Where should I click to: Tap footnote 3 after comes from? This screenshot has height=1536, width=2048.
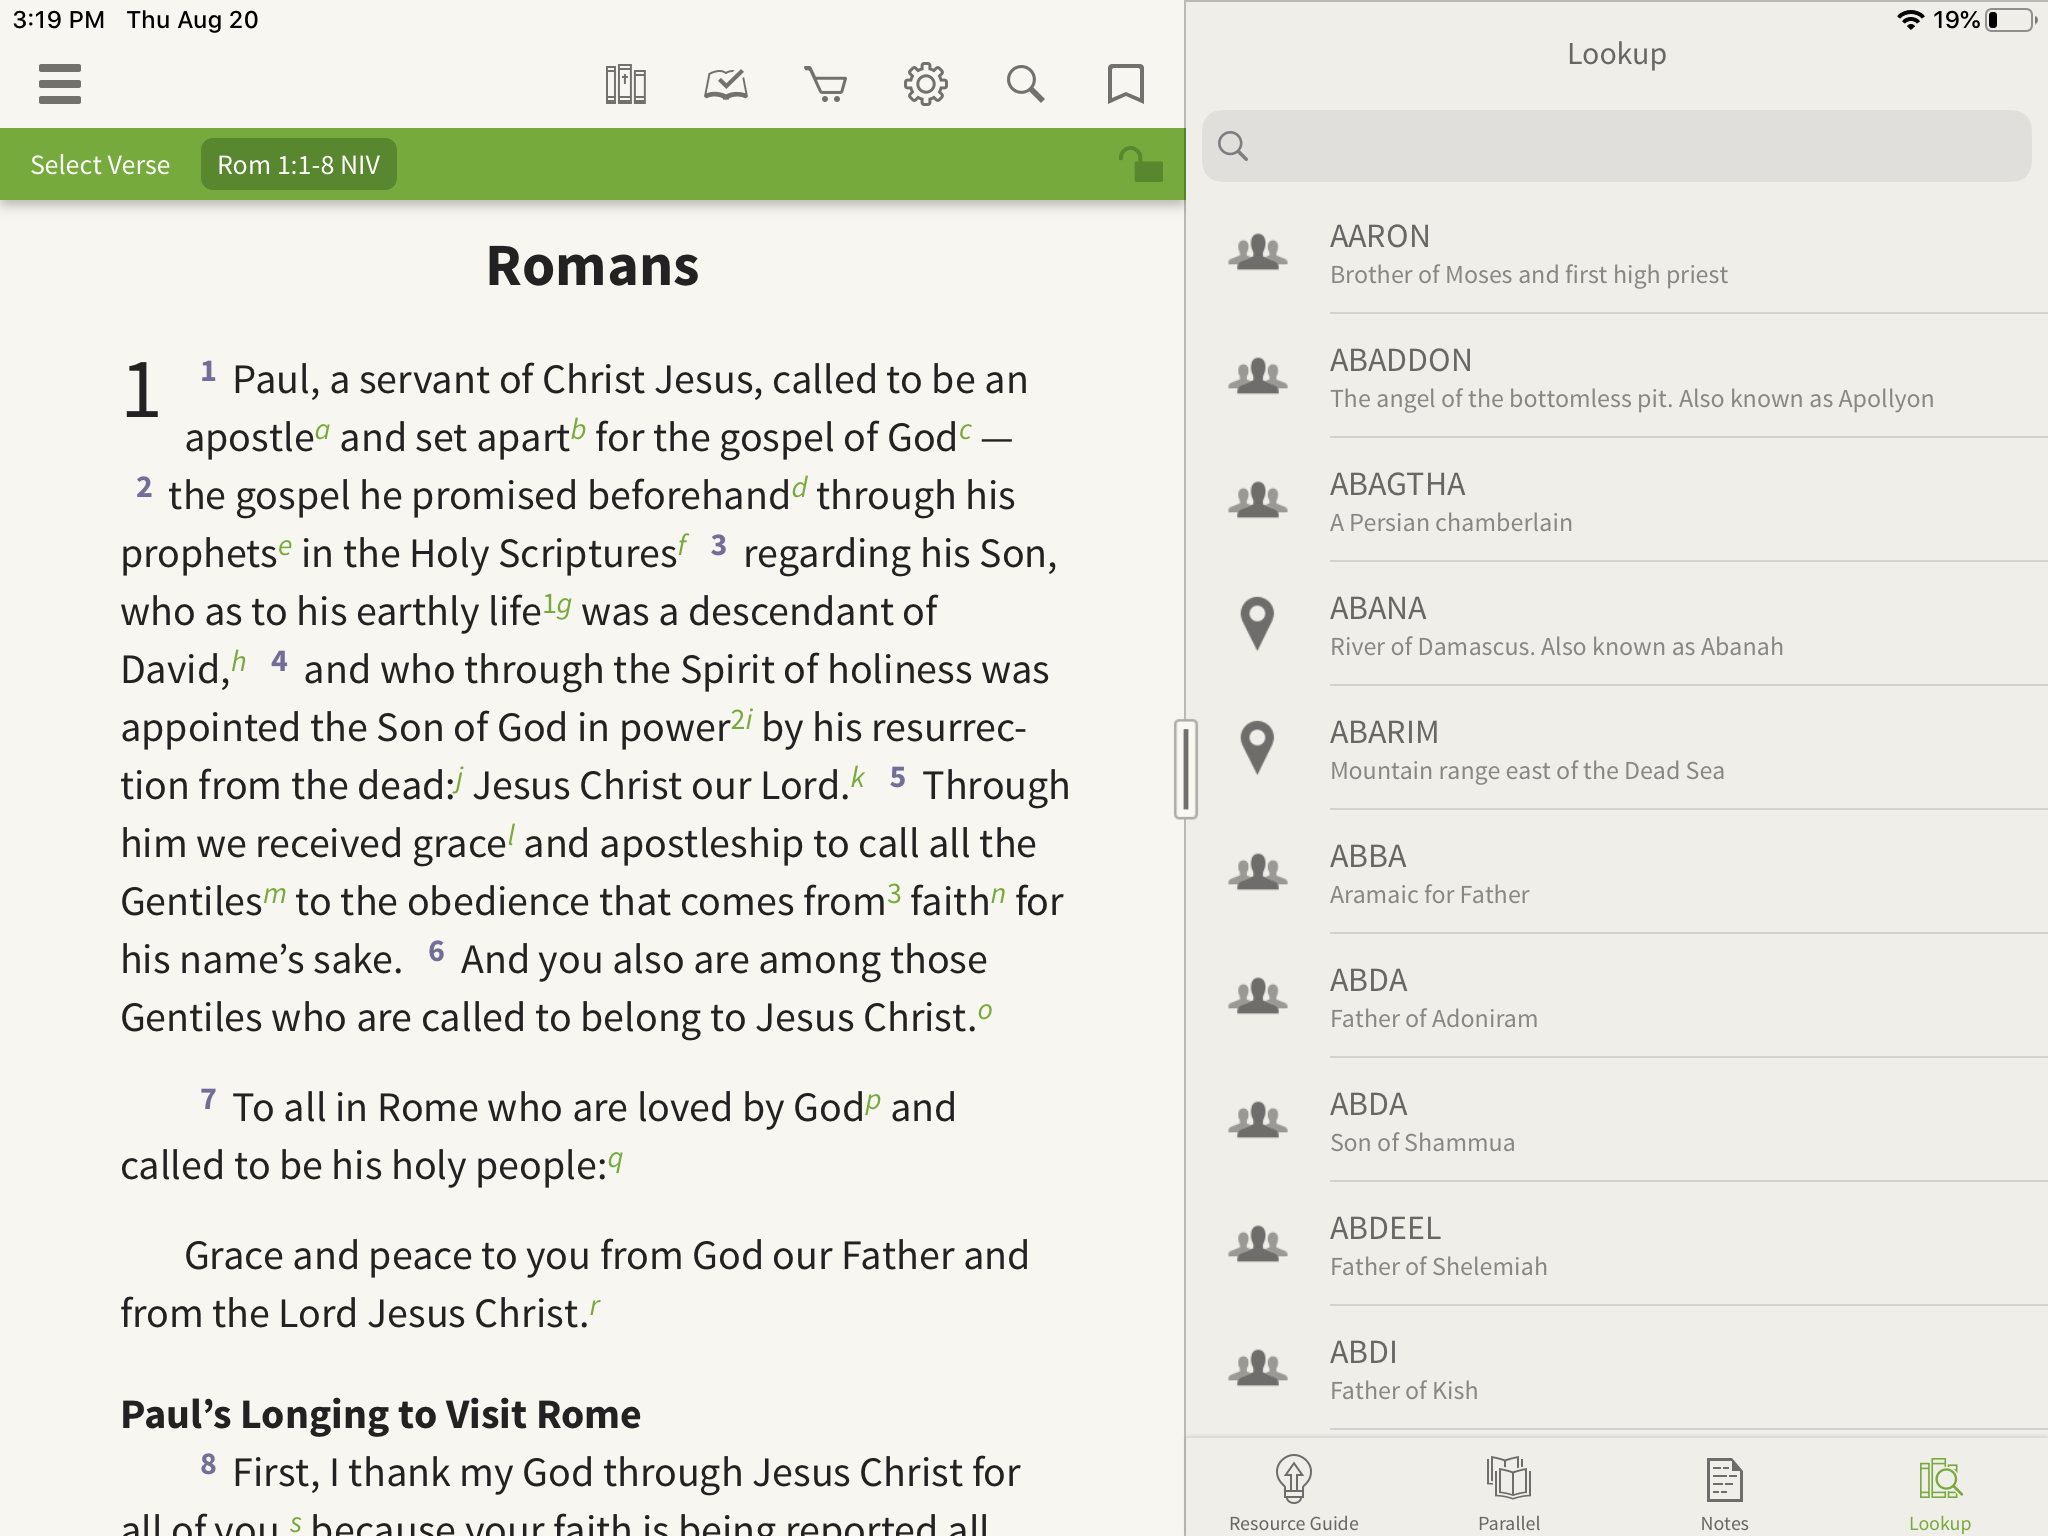click(x=894, y=894)
